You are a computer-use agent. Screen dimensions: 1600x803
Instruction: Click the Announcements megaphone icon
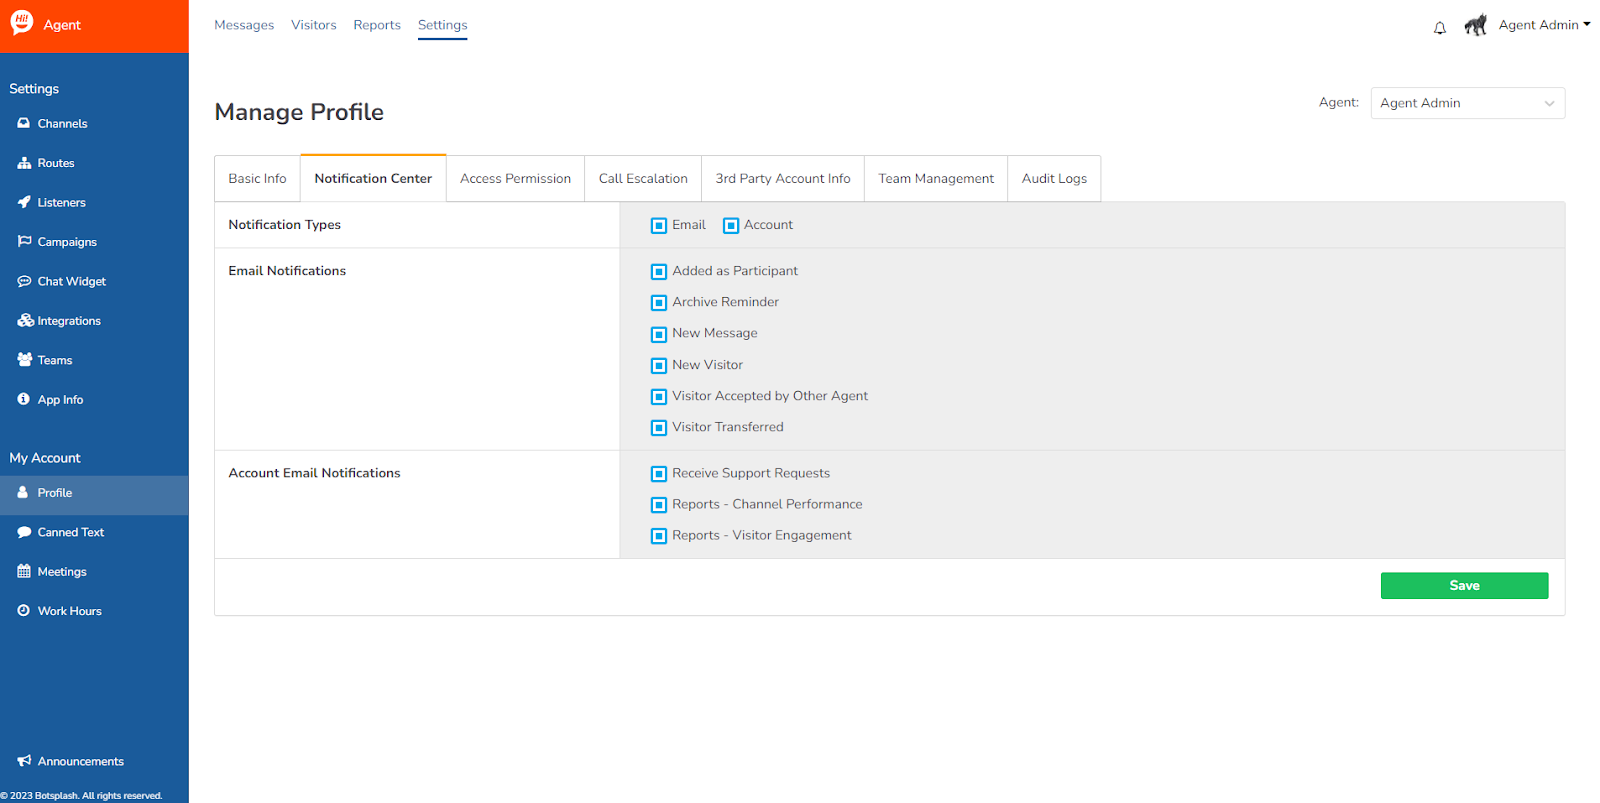pos(24,761)
